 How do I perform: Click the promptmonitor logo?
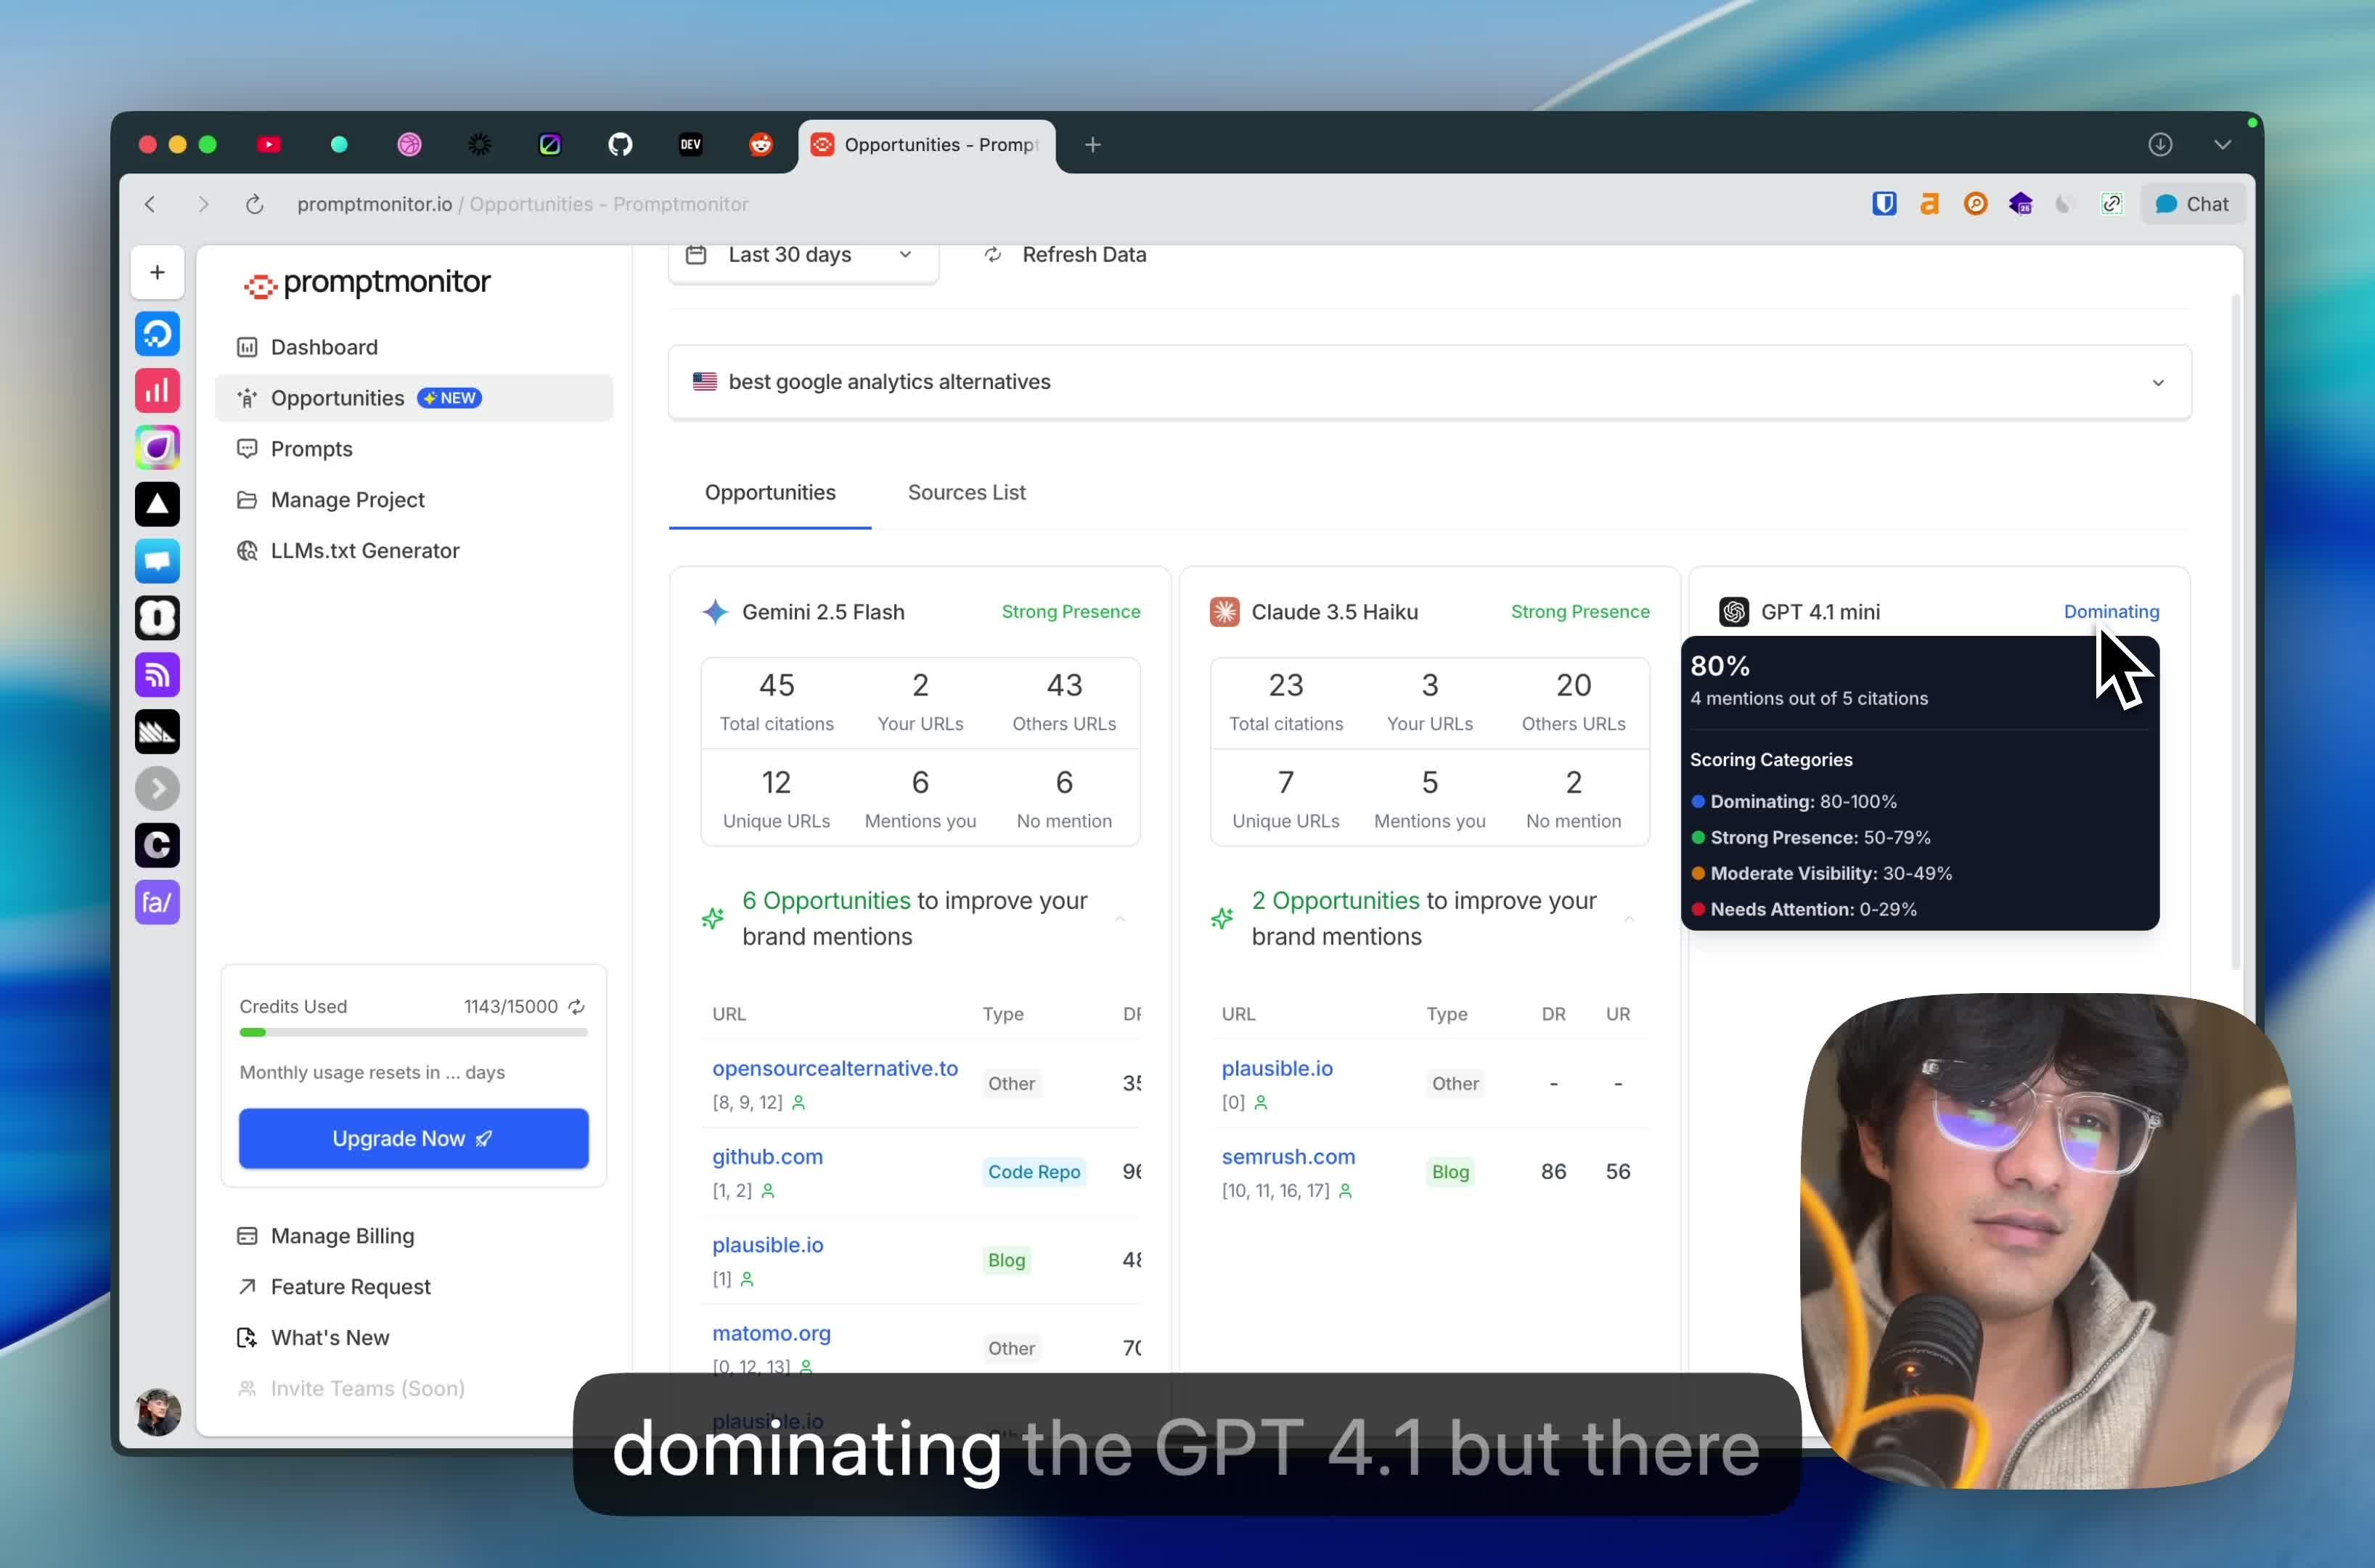click(367, 283)
